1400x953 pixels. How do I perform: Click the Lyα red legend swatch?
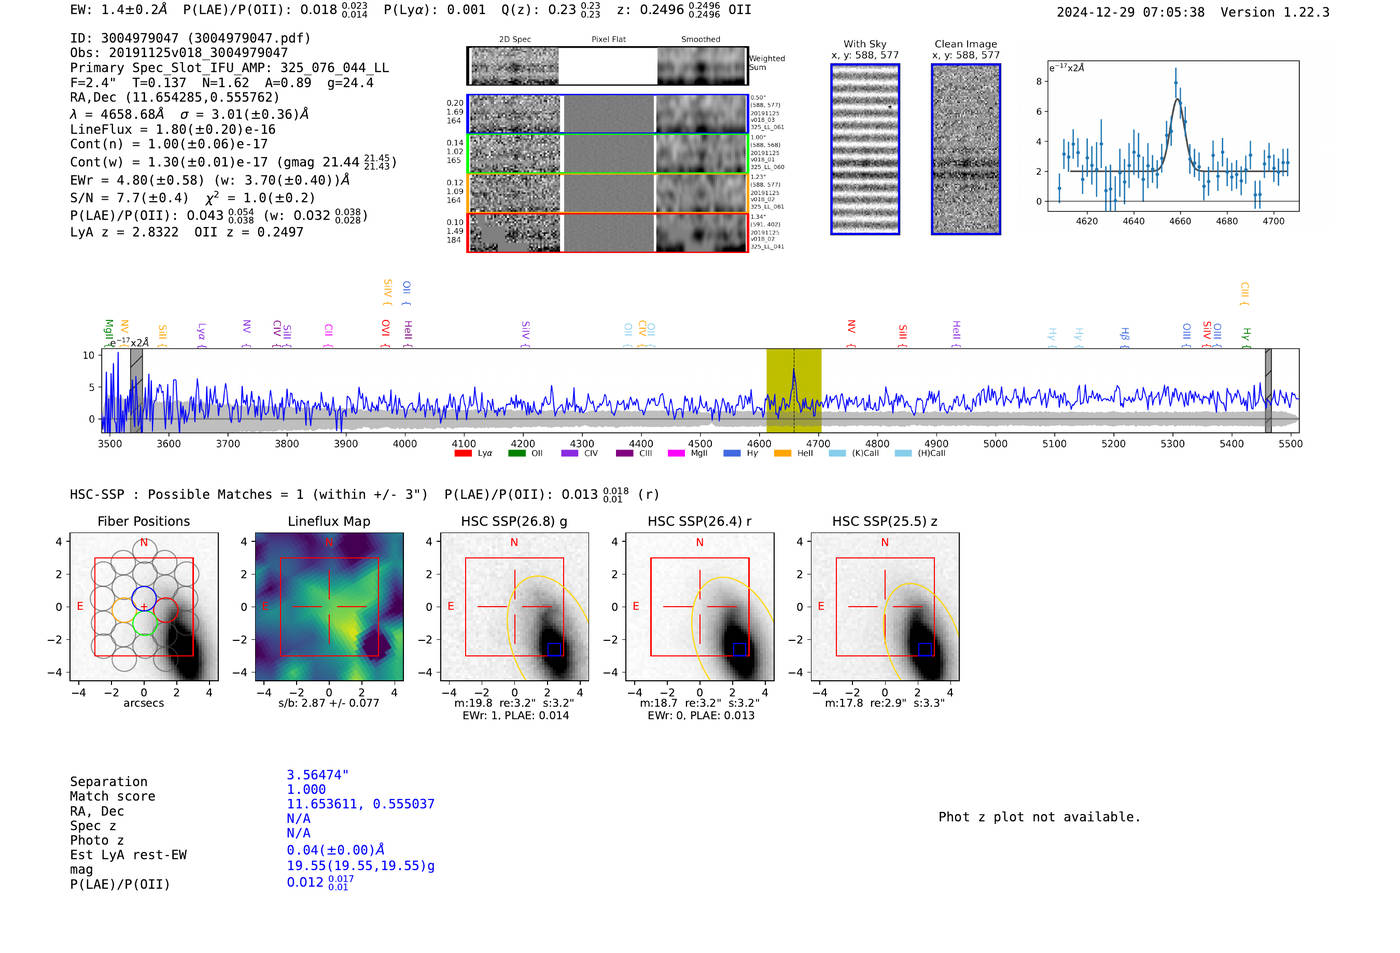[463, 453]
